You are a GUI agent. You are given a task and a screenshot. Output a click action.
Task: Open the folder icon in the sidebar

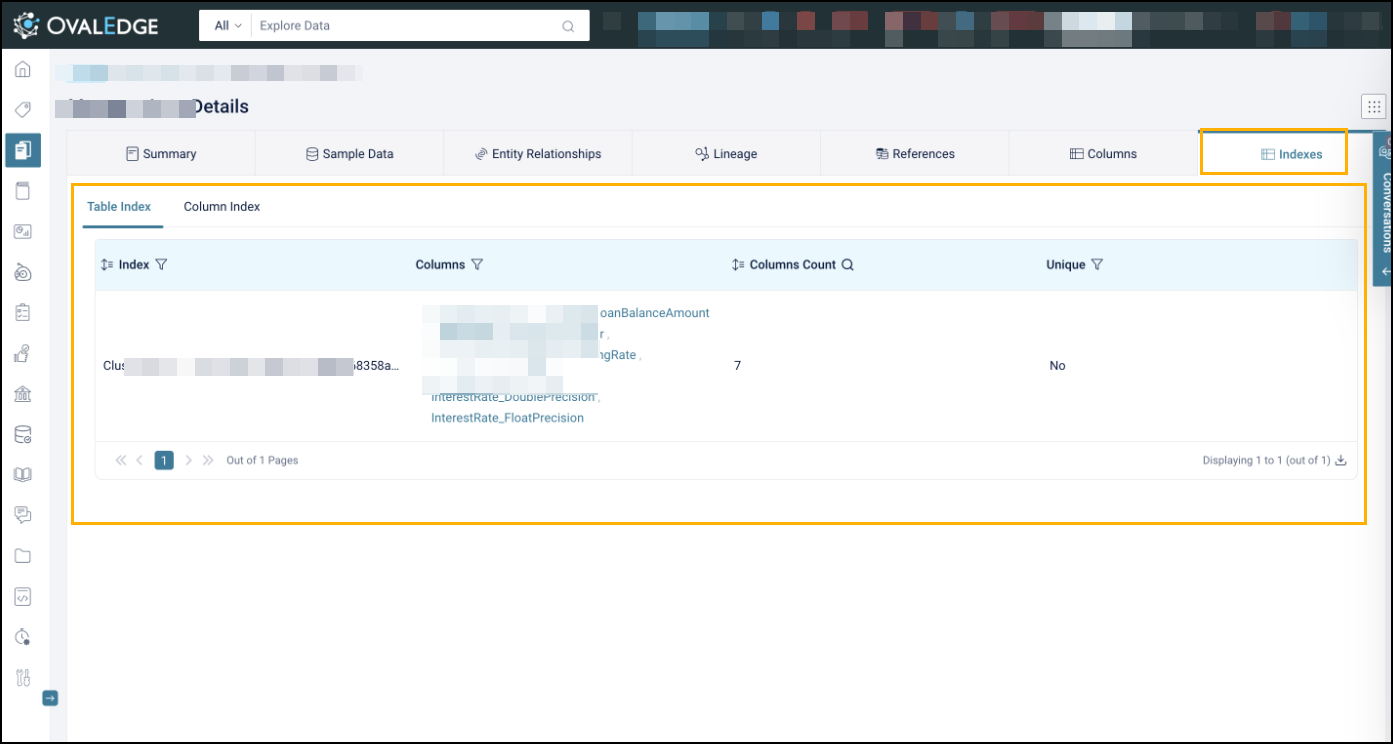23,556
